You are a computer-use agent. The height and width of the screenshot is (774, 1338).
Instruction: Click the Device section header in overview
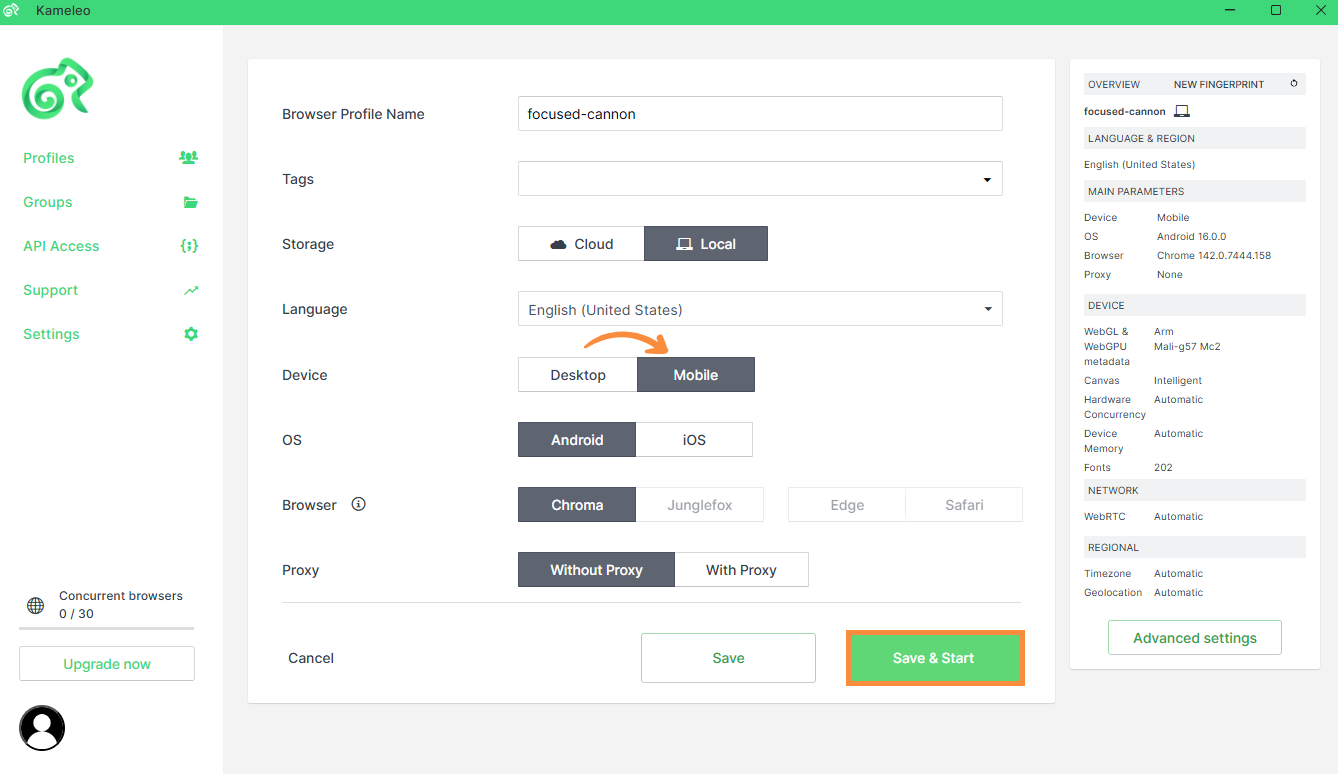pyautogui.click(x=1195, y=305)
